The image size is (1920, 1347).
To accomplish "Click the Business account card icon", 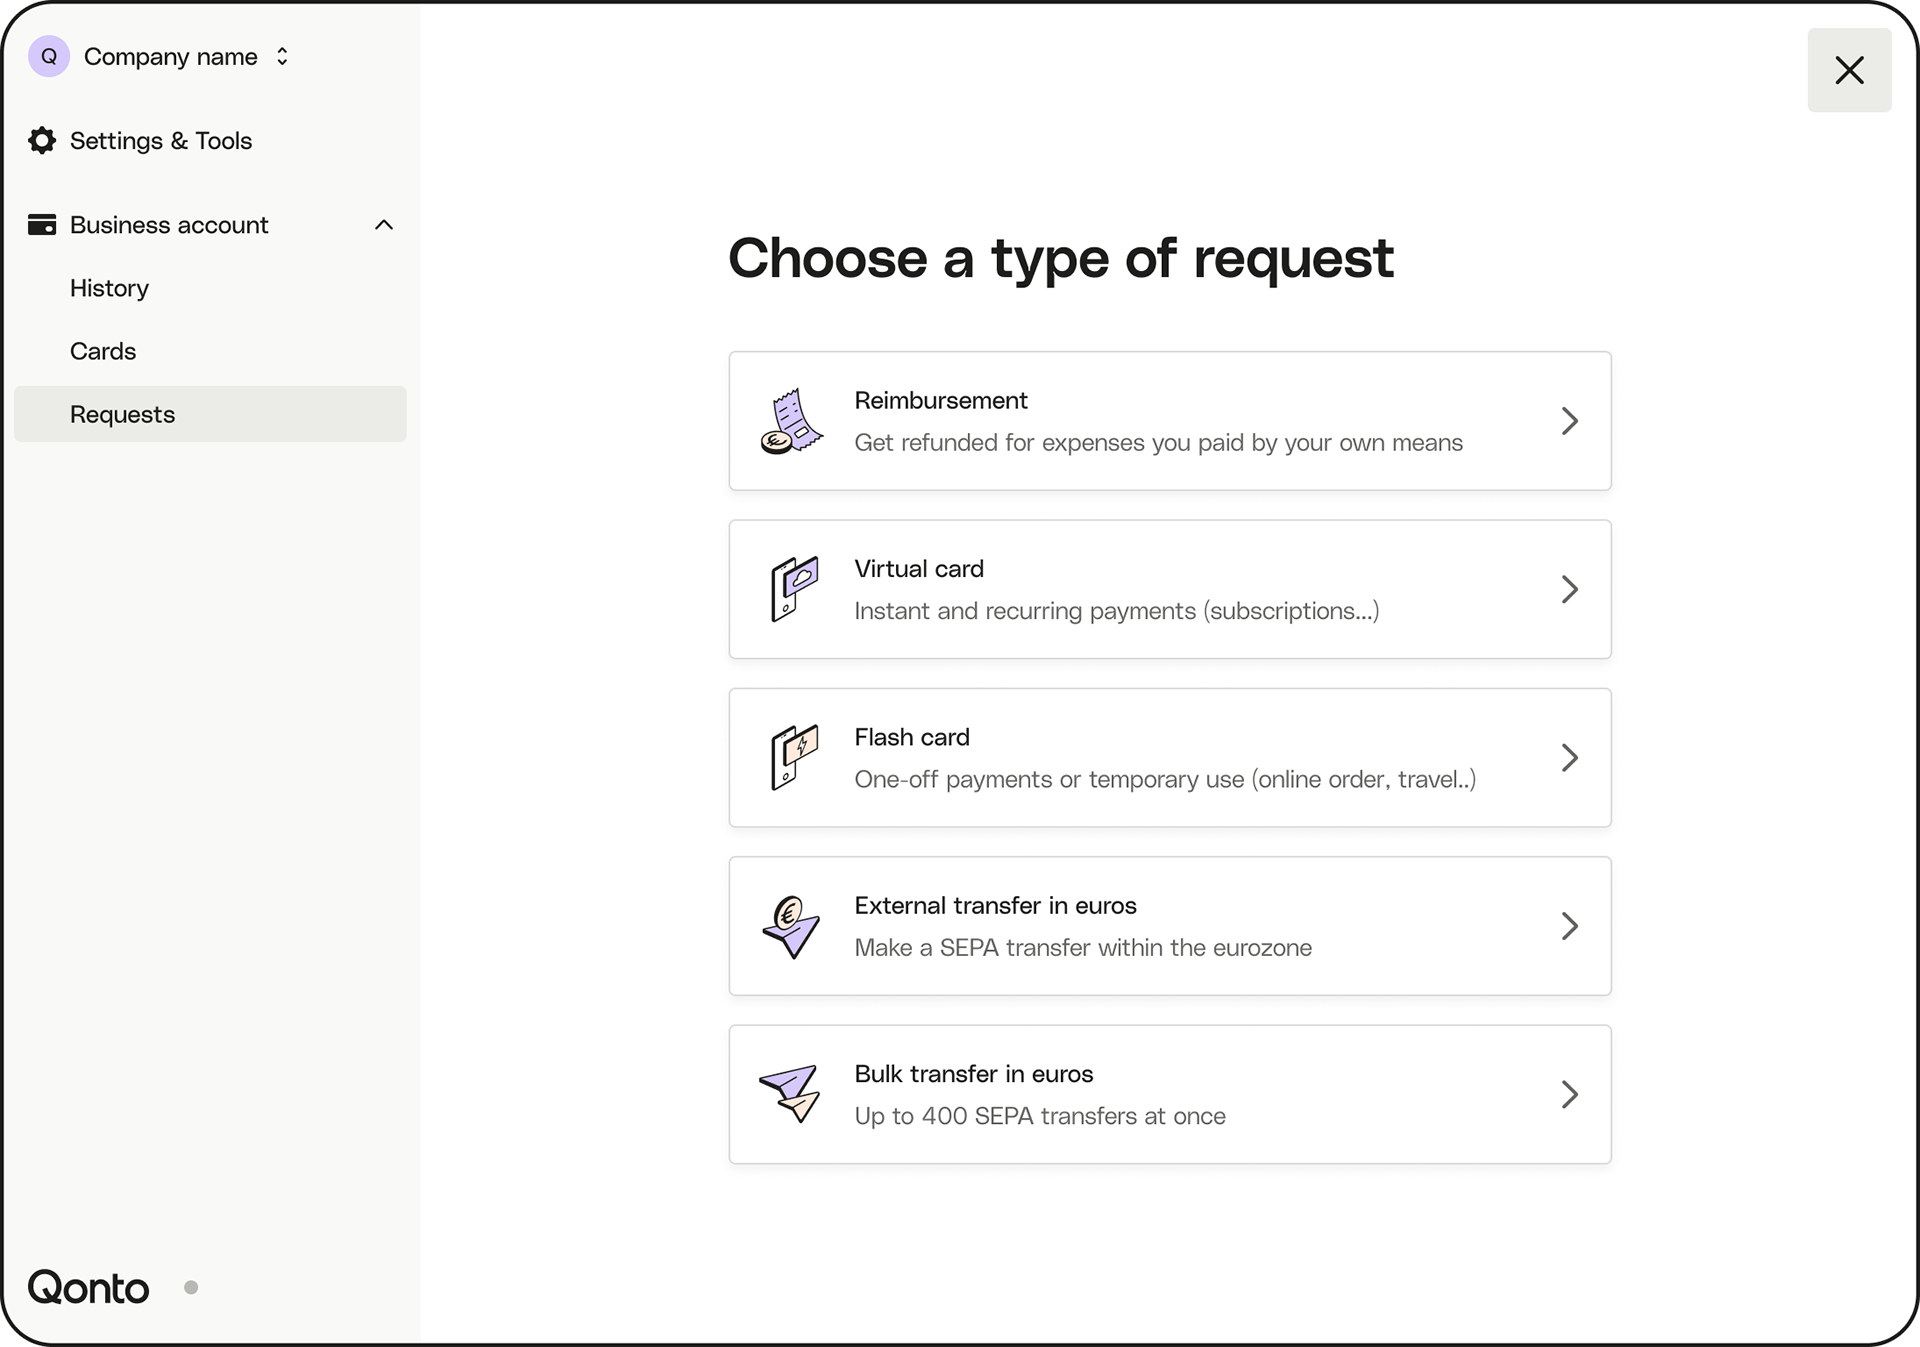I will coord(42,225).
